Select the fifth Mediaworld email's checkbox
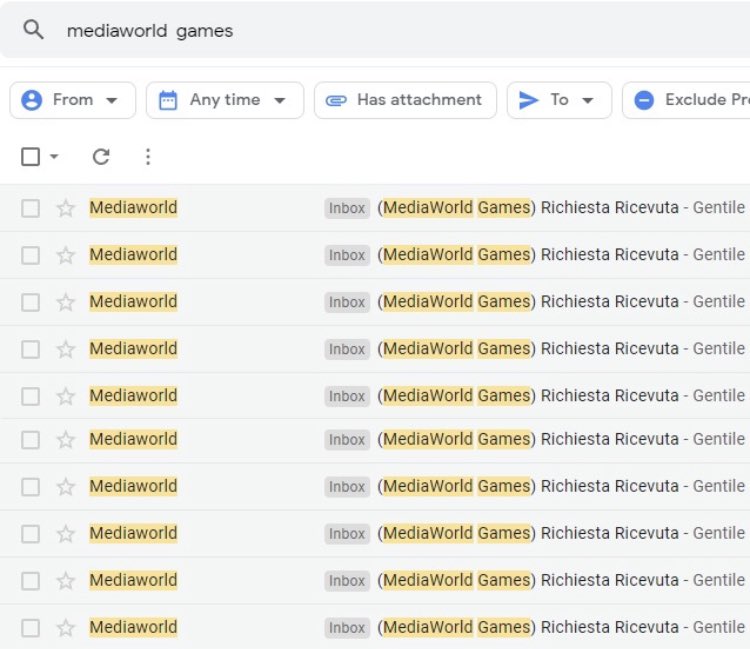The width and height of the screenshot is (750, 649). (x=31, y=396)
